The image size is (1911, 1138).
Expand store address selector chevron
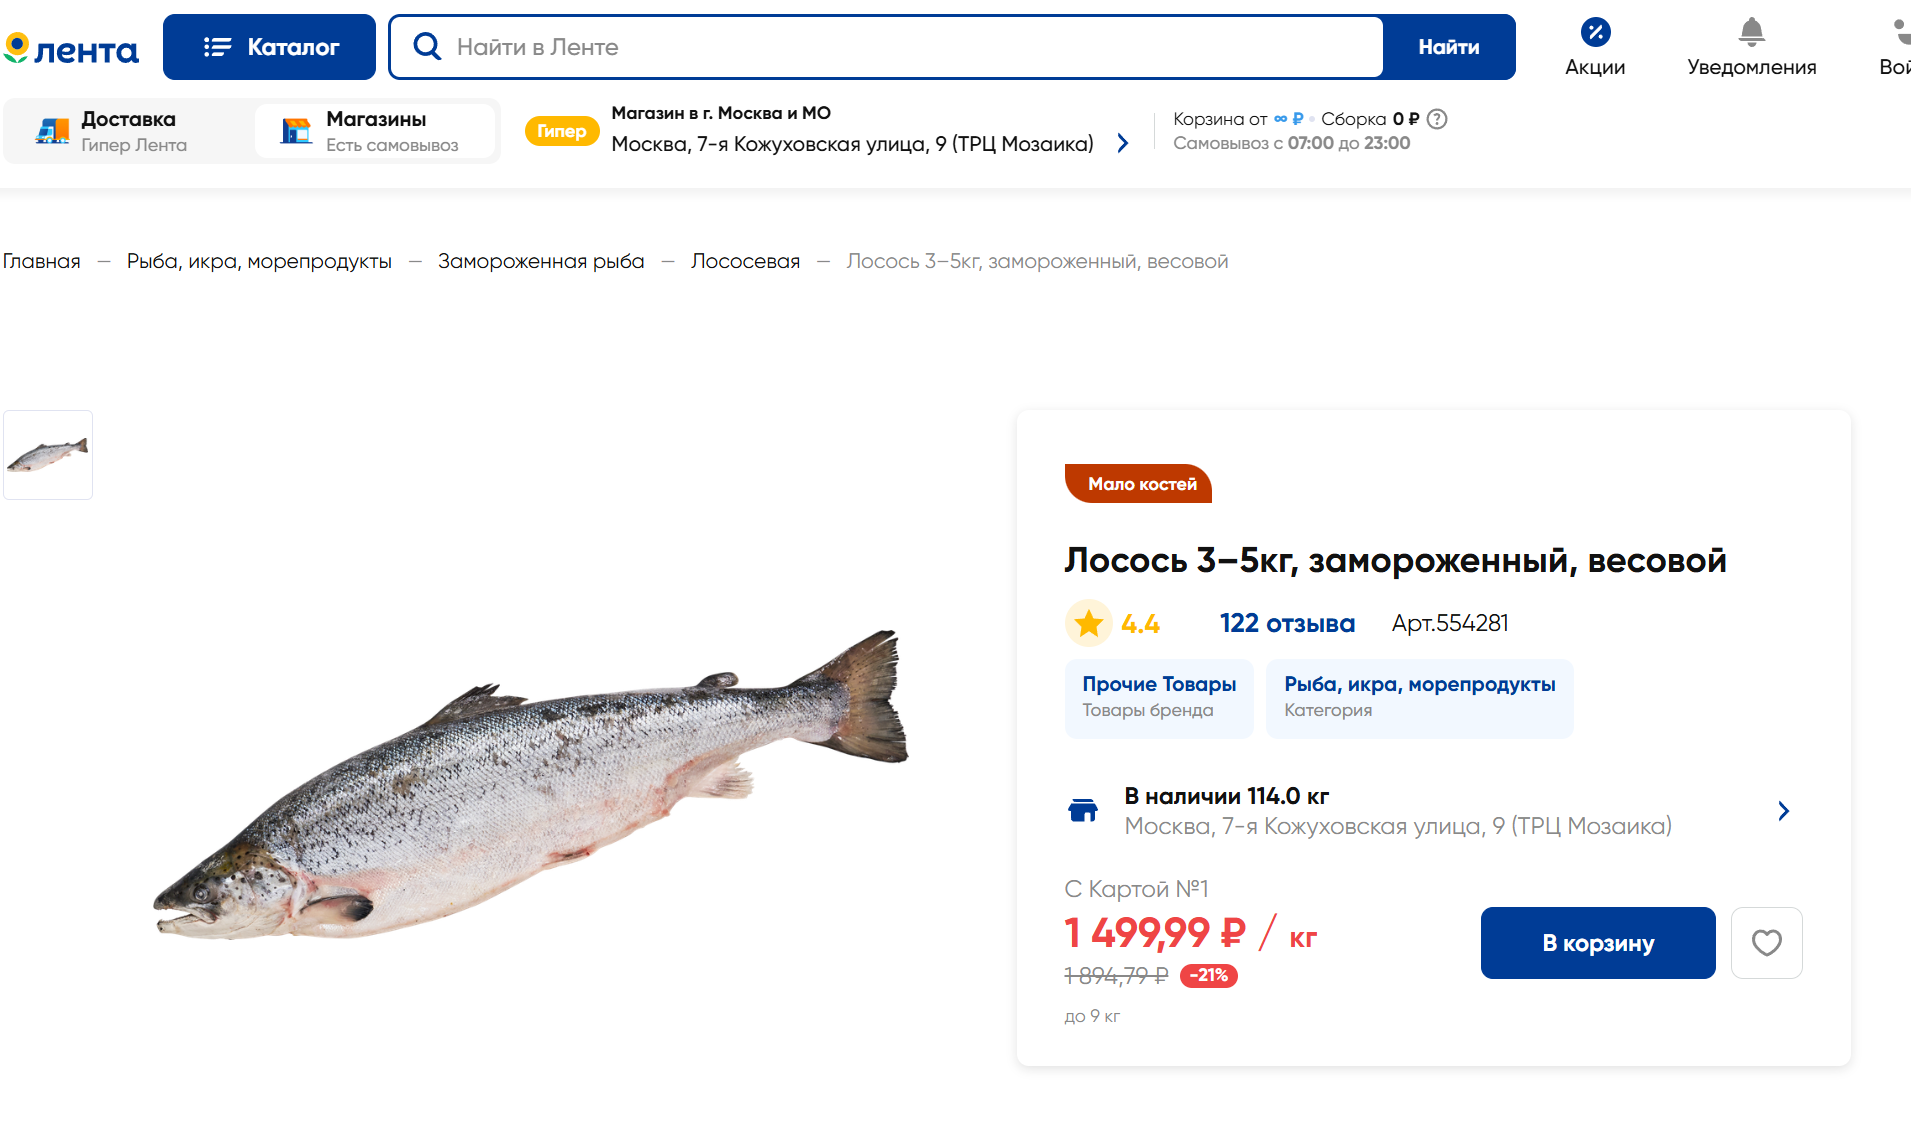pyautogui.click(x=1123, y=144)
